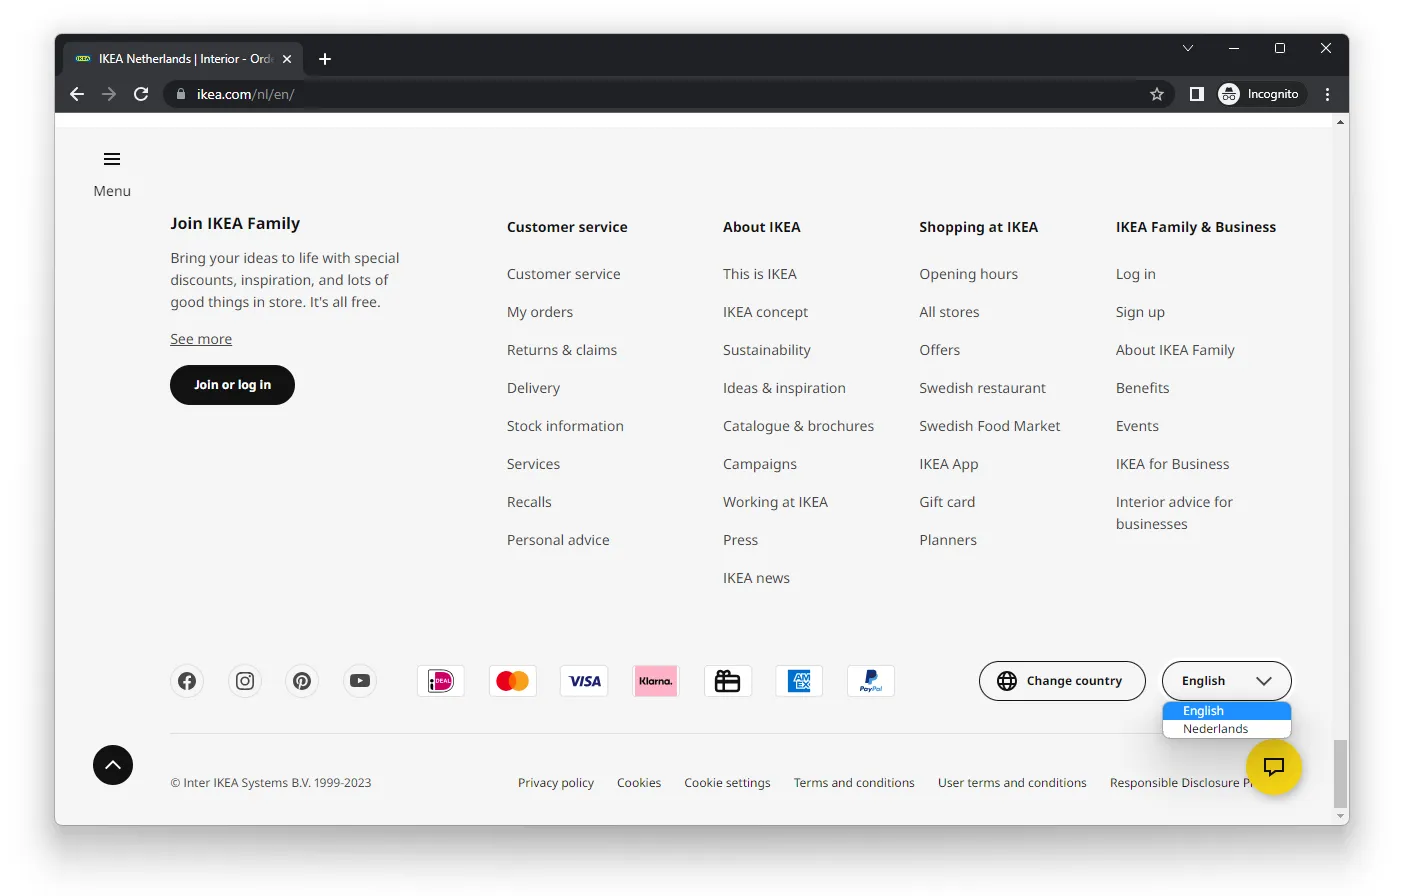1408x896 pixels.
Task: Open the Sign up link
Action: tap(1140, 312)
